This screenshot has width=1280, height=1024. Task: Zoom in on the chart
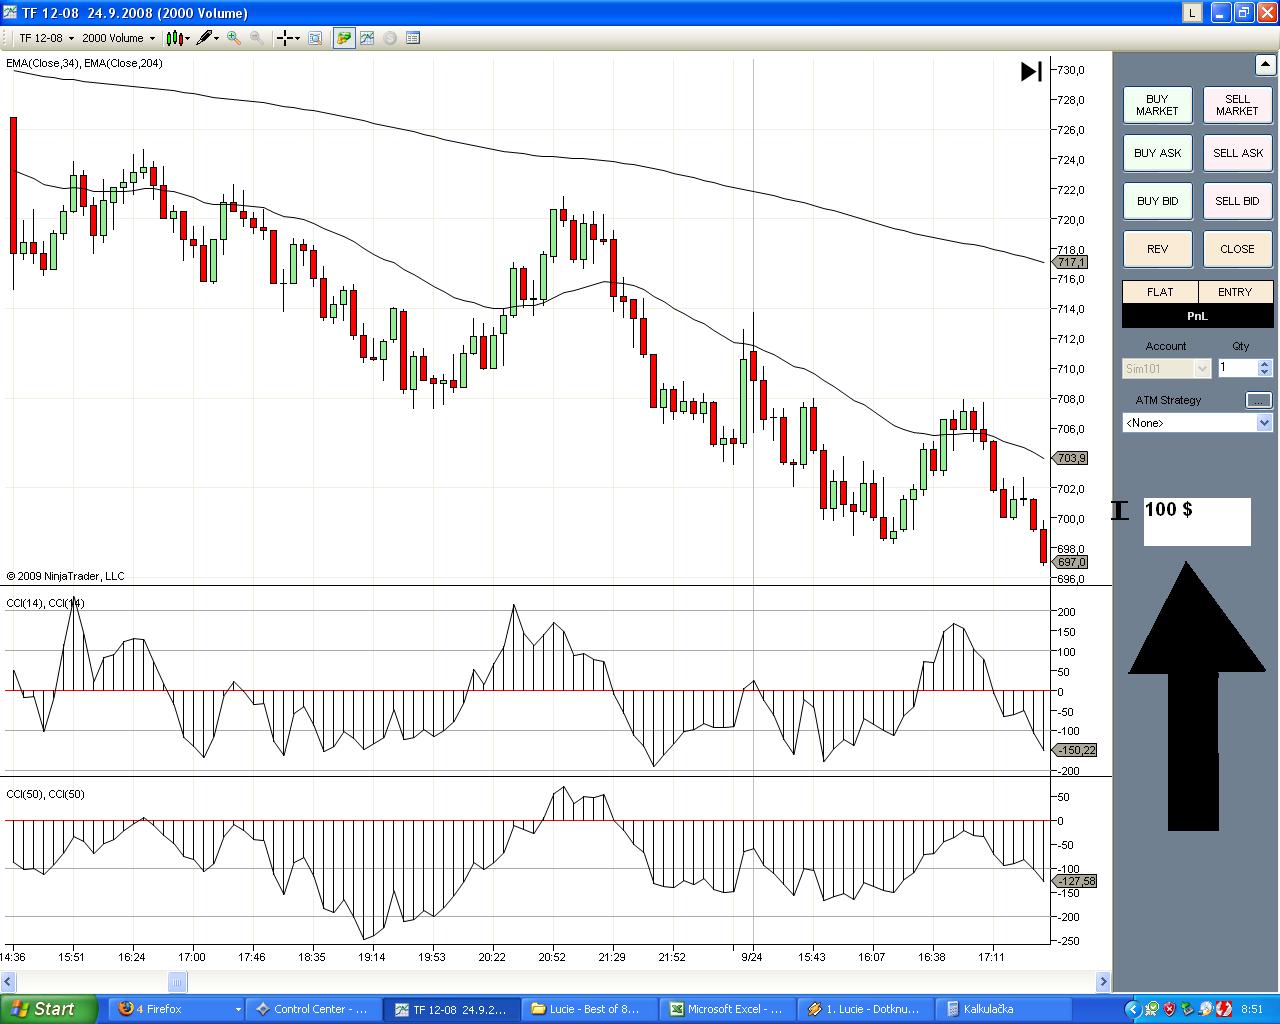[234, 38]
